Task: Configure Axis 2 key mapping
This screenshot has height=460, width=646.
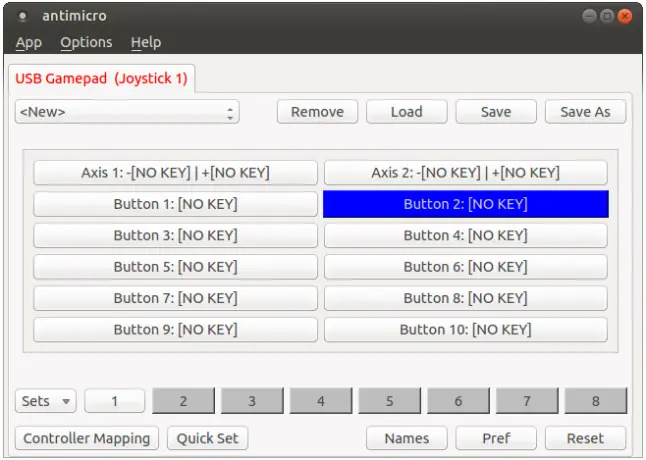Action: [x=466, y=173]
